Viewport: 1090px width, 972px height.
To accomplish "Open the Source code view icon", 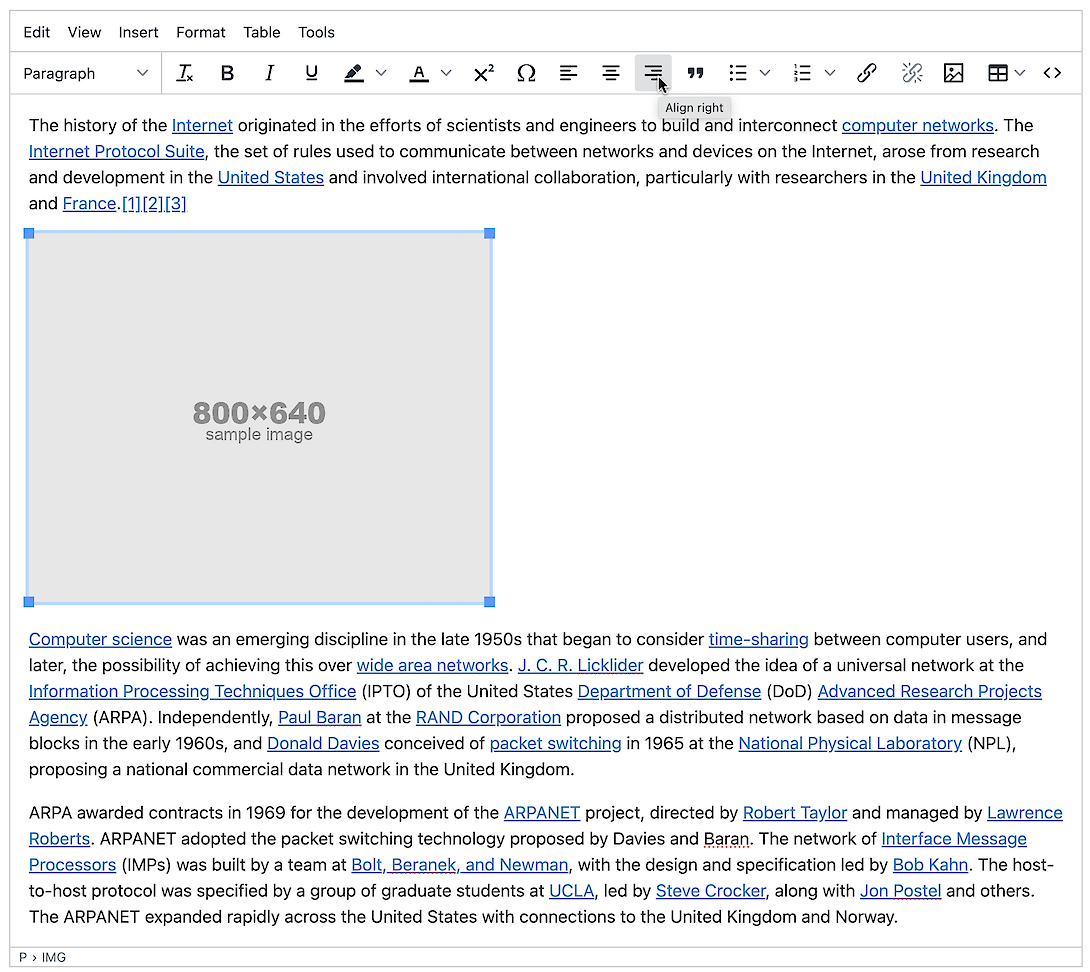I will click(1052, 73).
